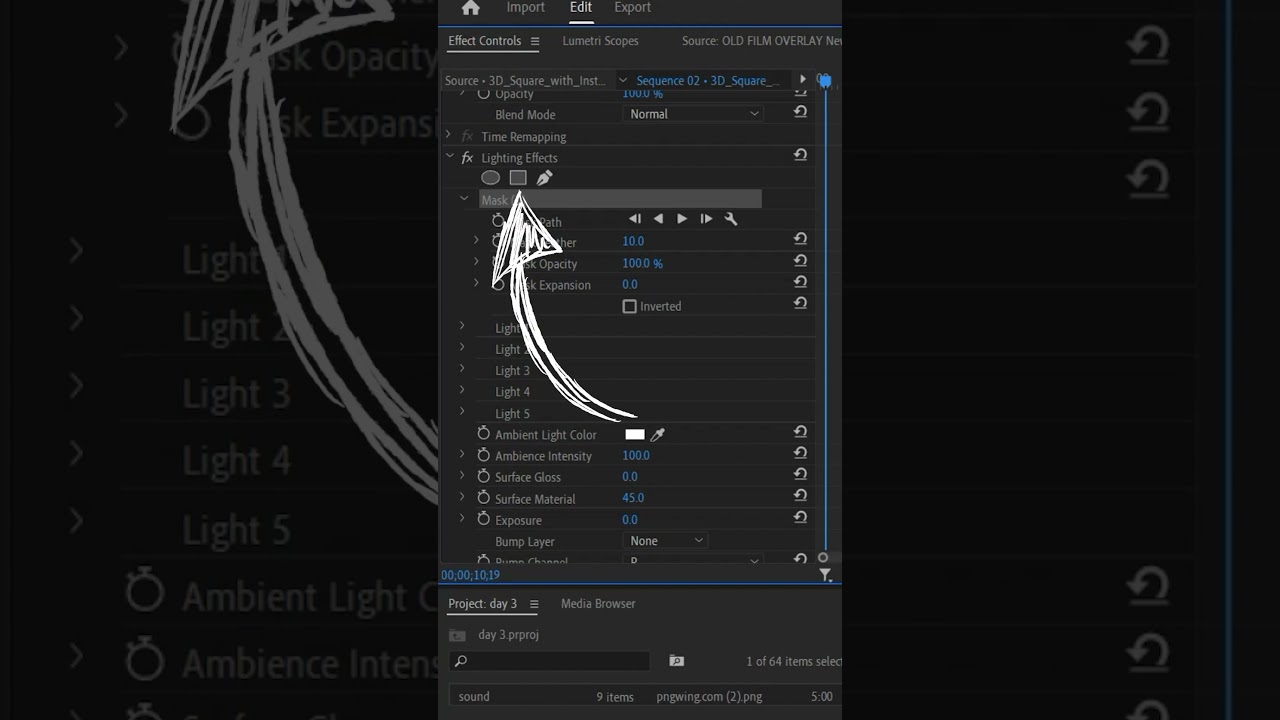This screenshot has width=1280, height=720.
Task: Click the create search bin folder icon
Action: tap(677, 661)
